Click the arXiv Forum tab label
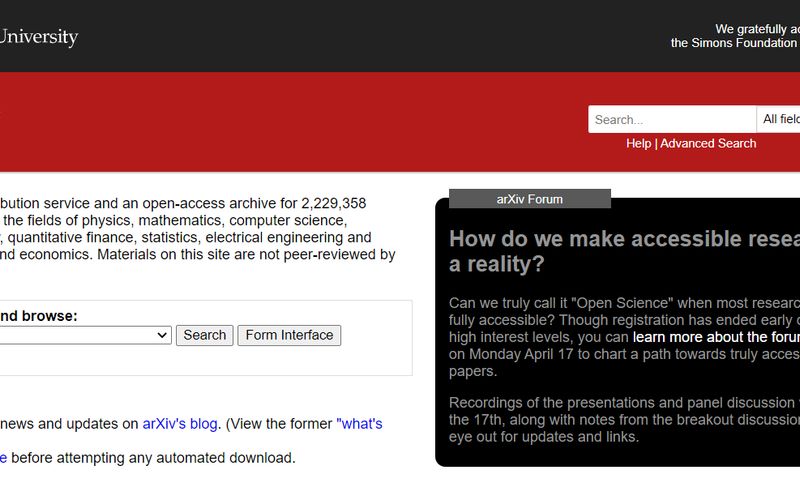Image resolution: width=800 pixels, height=500 pixels. click(530, 199)
